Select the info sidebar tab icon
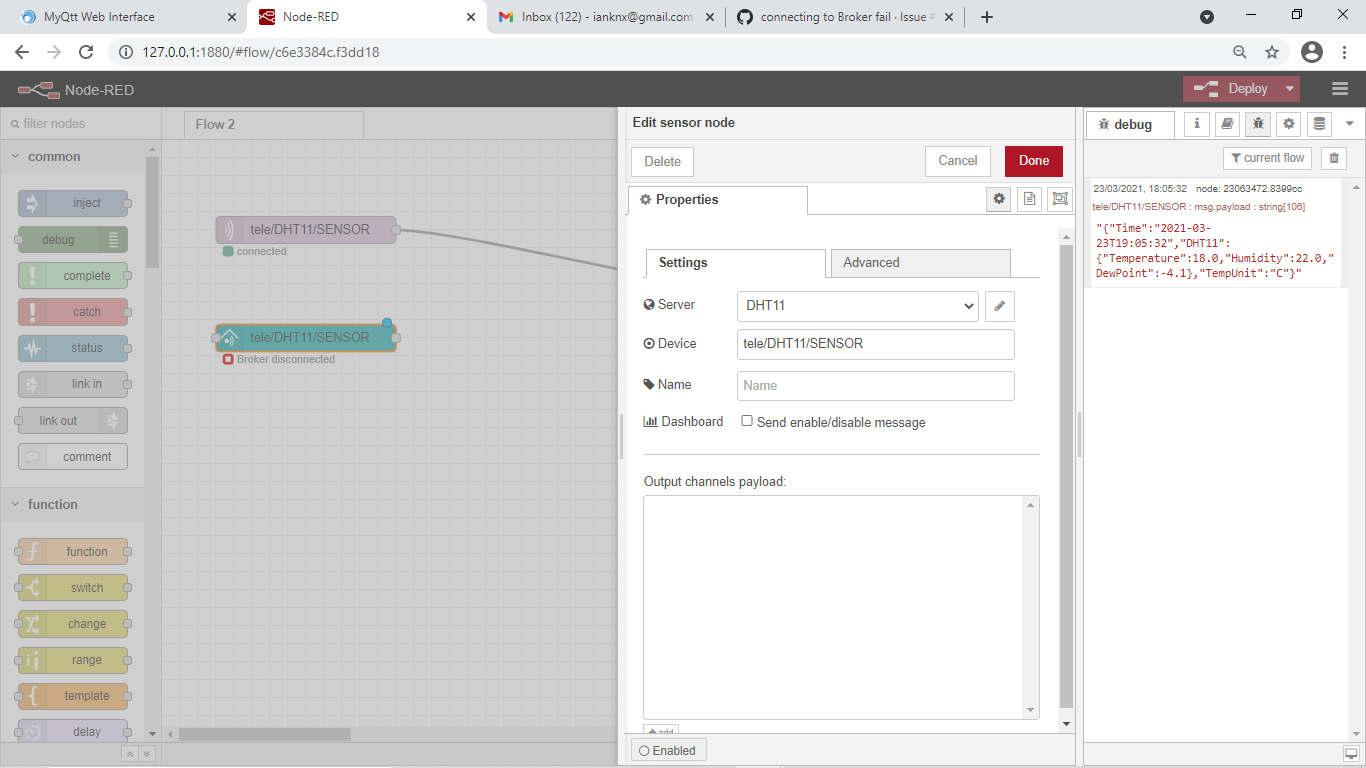The image size is (1366, 768). [x=1196, y=124]
